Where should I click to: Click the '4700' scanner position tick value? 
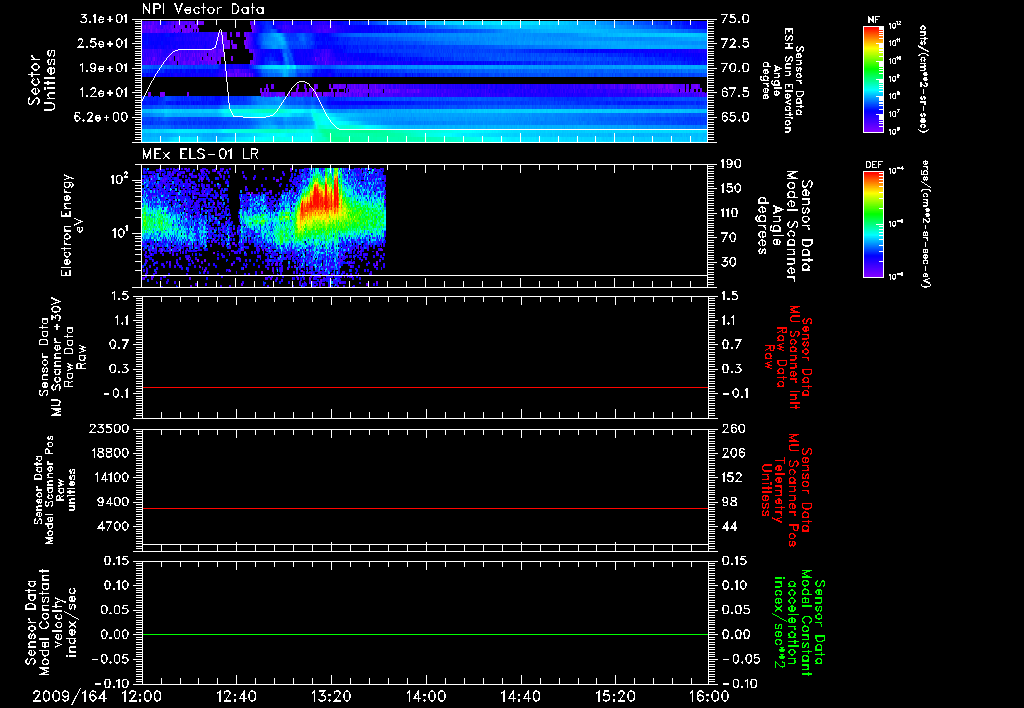point(114,526)
